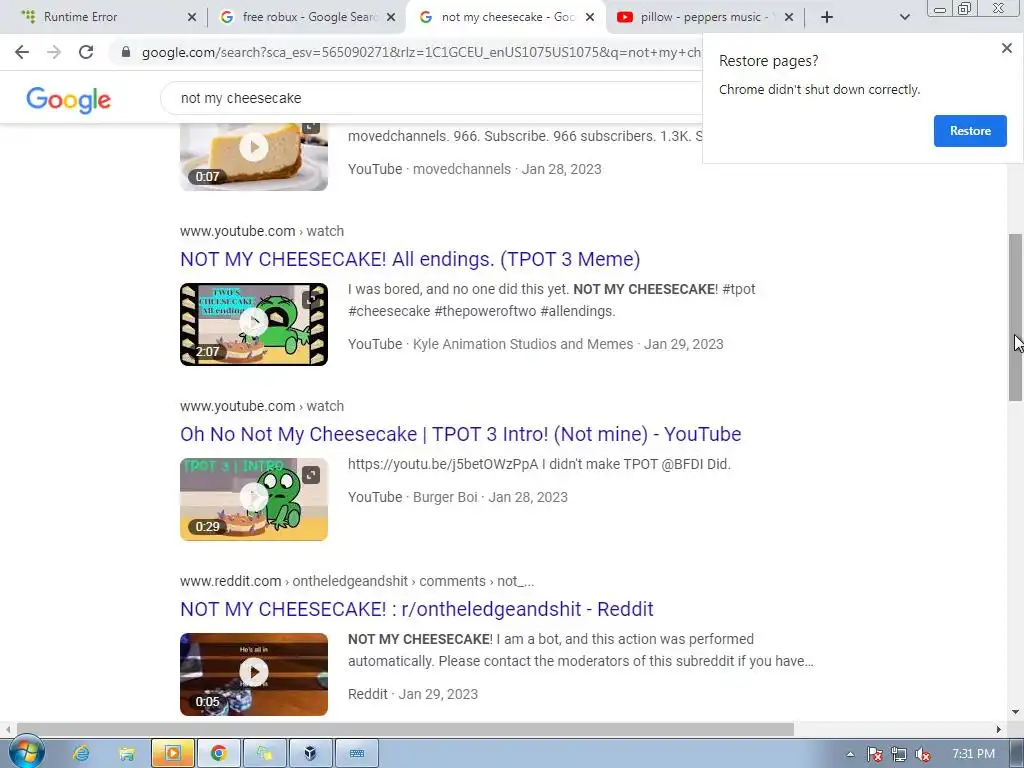Switch to pillow - peppers music tab
The image size is (1024, 768).
tap(705, 17)
